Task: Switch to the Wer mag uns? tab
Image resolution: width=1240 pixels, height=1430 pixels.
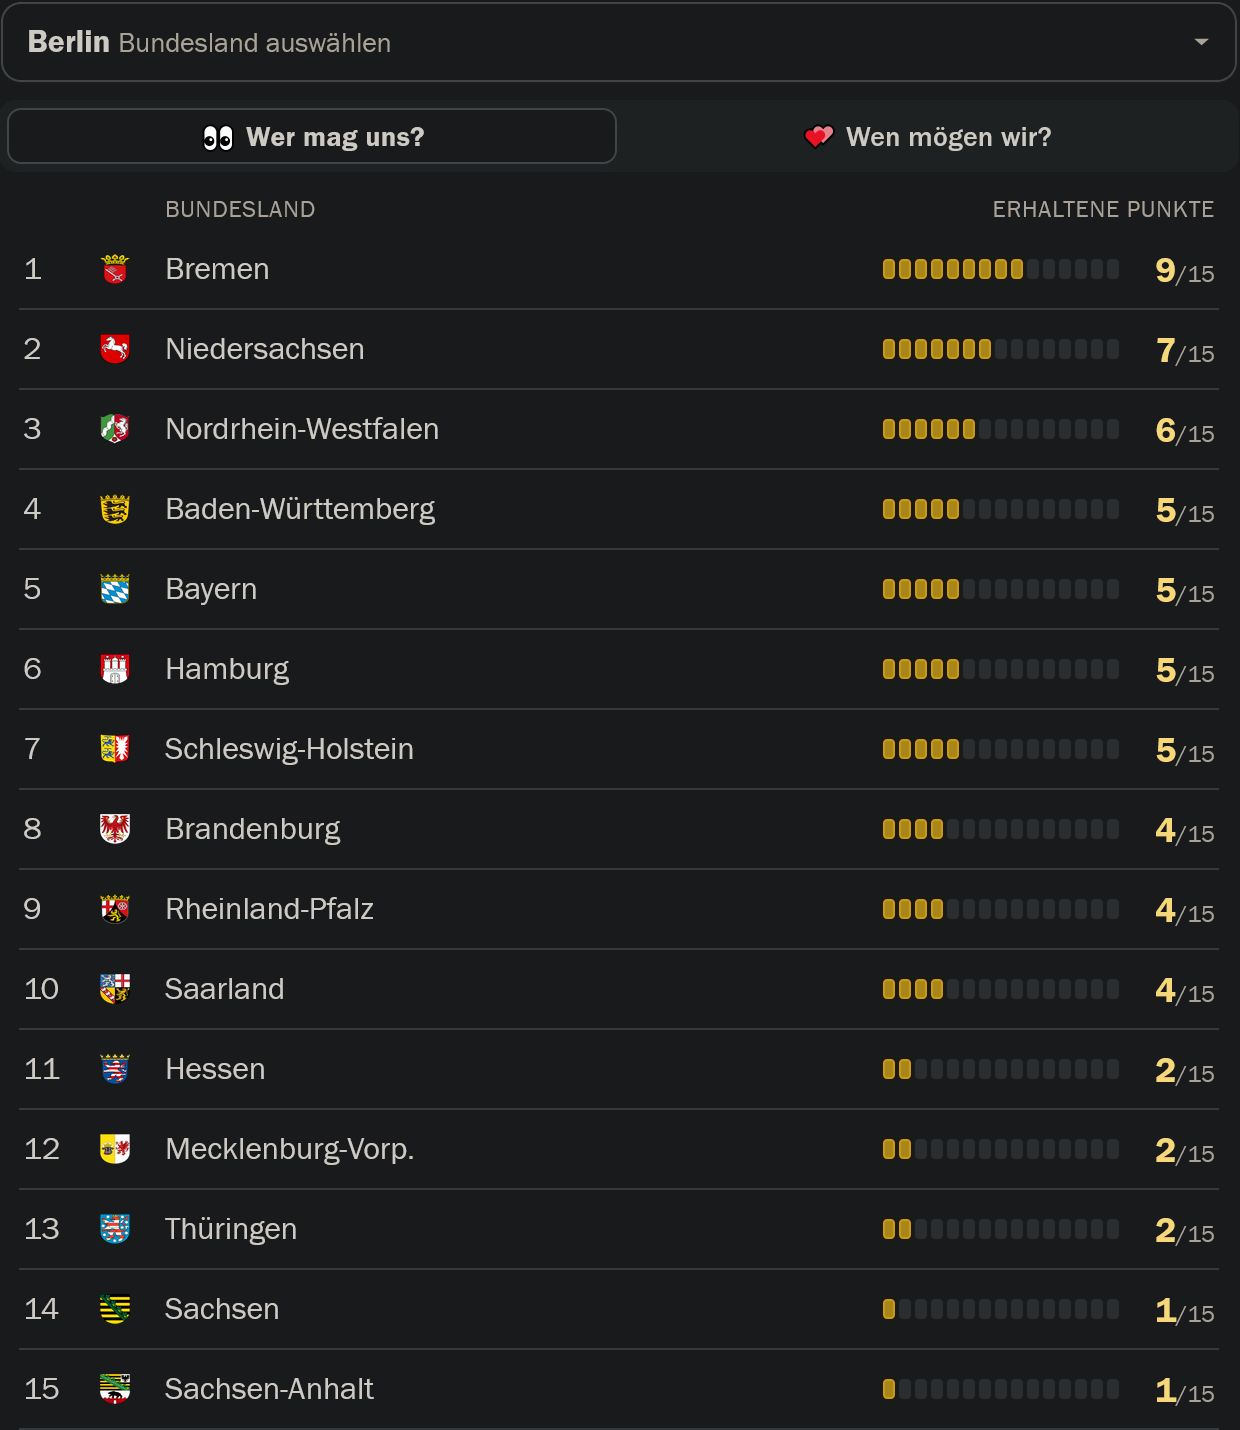Action: (x=312, y=136)
